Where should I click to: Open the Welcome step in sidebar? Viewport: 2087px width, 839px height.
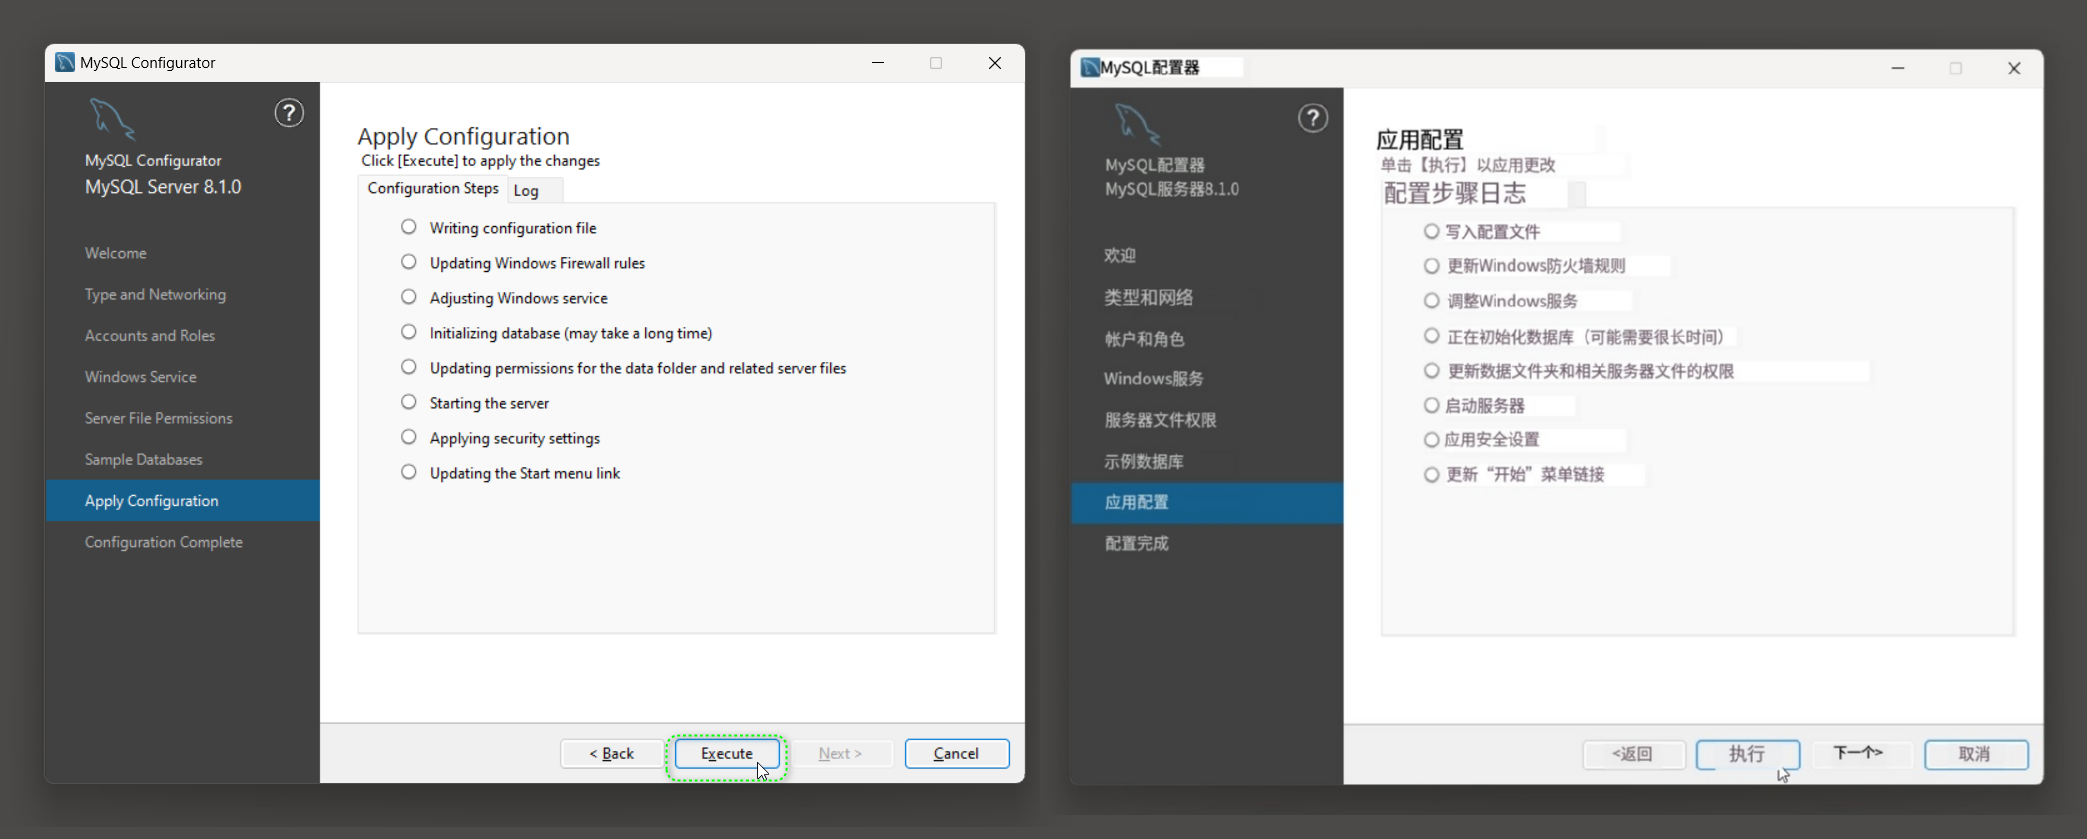116,253
